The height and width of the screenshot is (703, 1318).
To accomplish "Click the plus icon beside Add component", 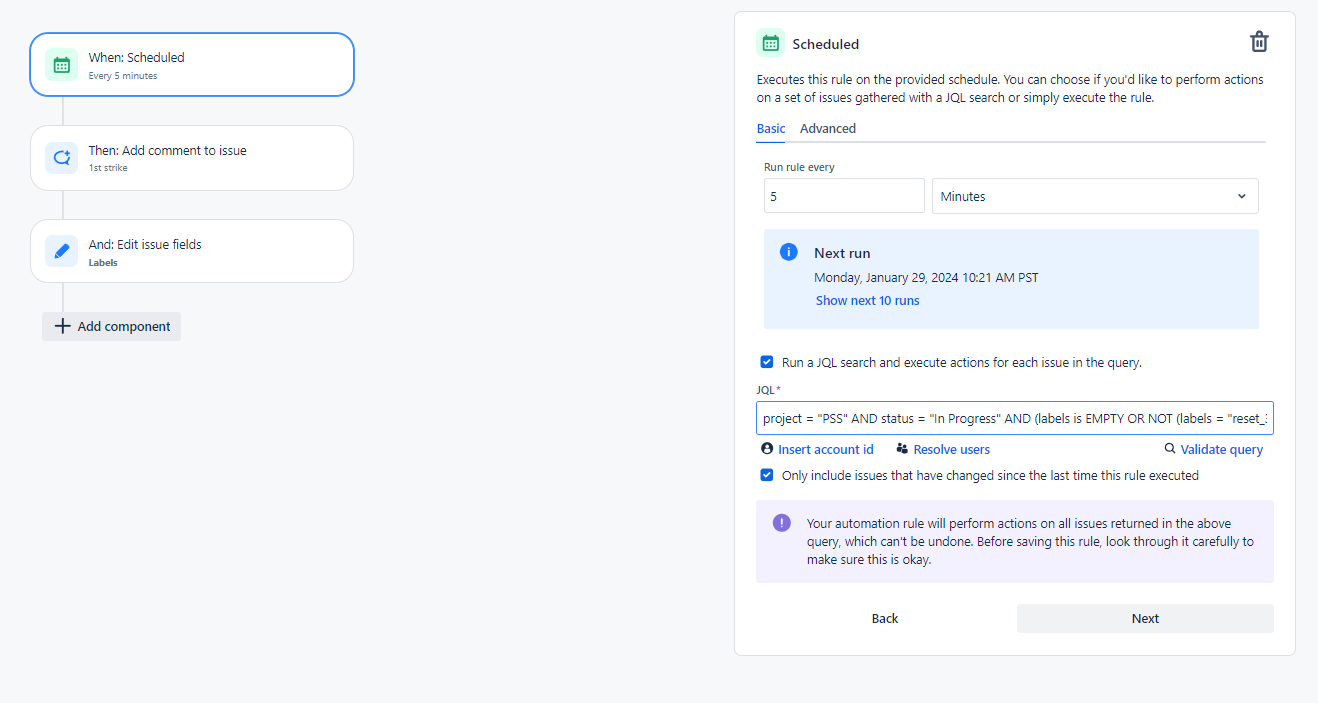I will pyautogui.click(x=62, y=326).
